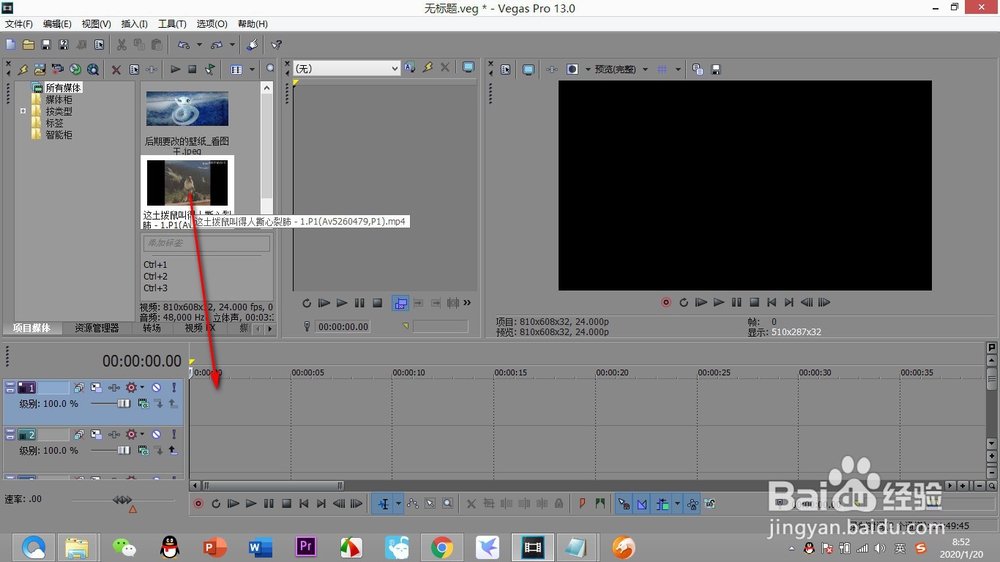Open the 视图(V) menu
The width and height of the screenshot is (1000, 562).
[96, 24]
